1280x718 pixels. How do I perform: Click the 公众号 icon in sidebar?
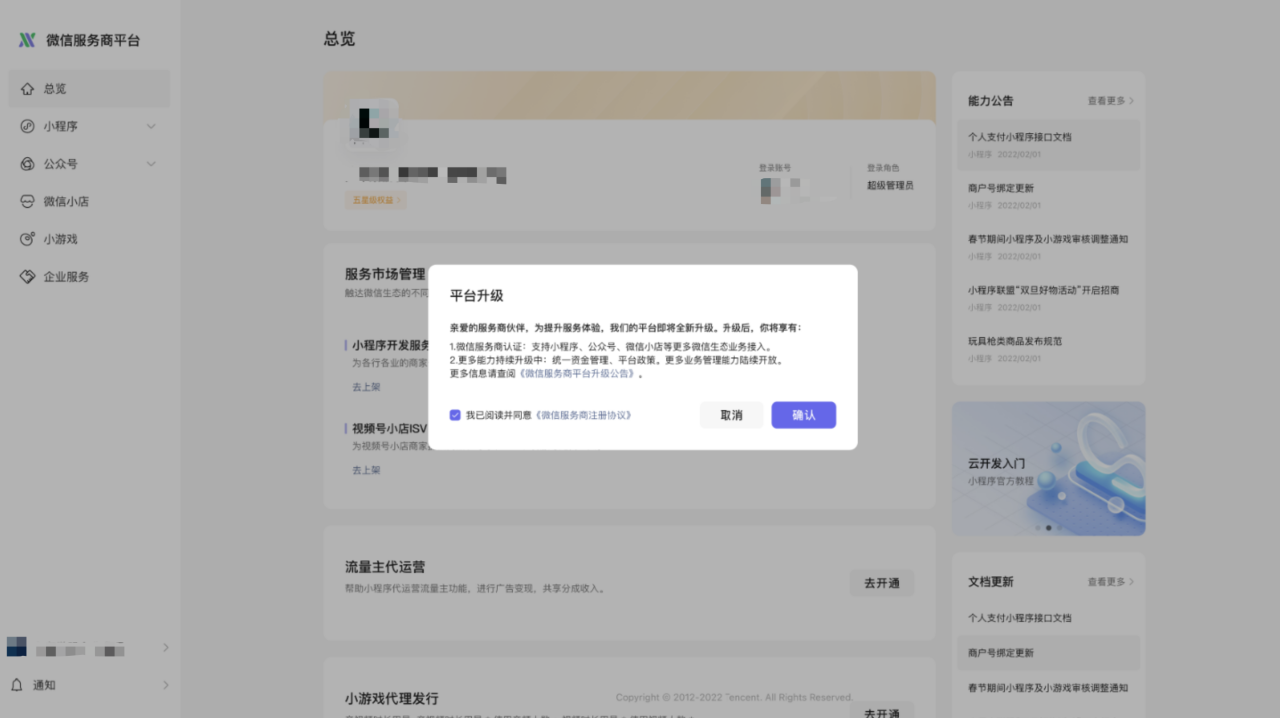[27, 164]
